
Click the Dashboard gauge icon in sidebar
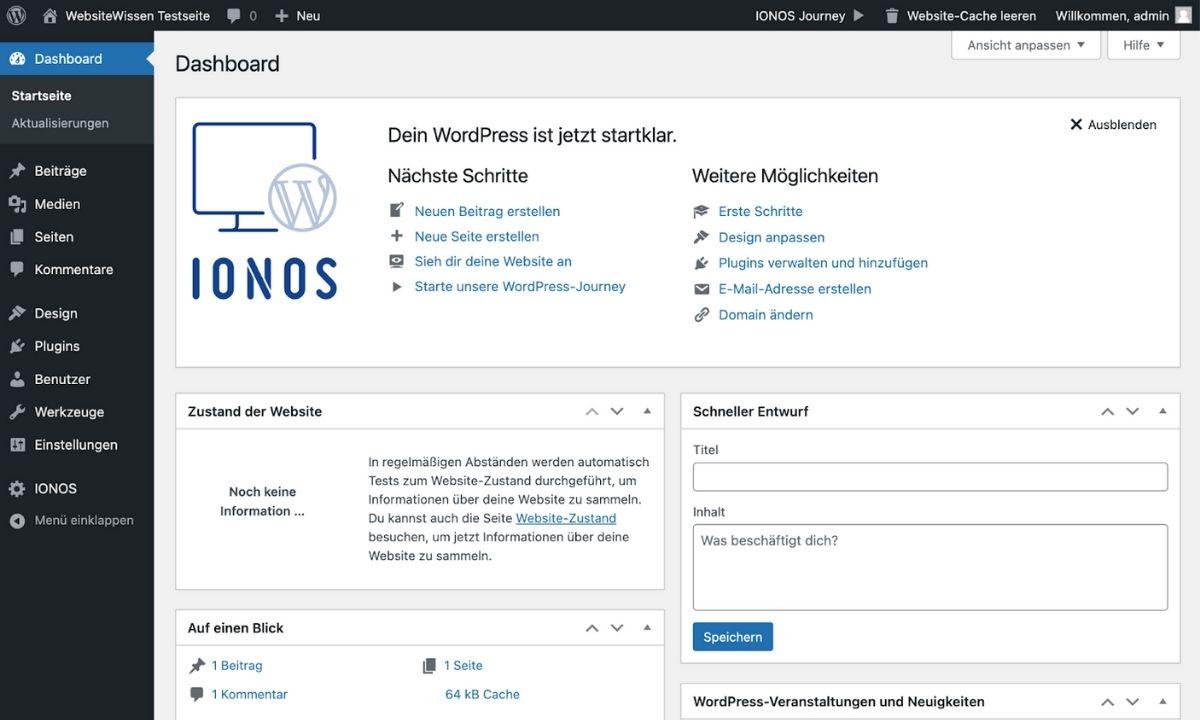pos(17,59)
